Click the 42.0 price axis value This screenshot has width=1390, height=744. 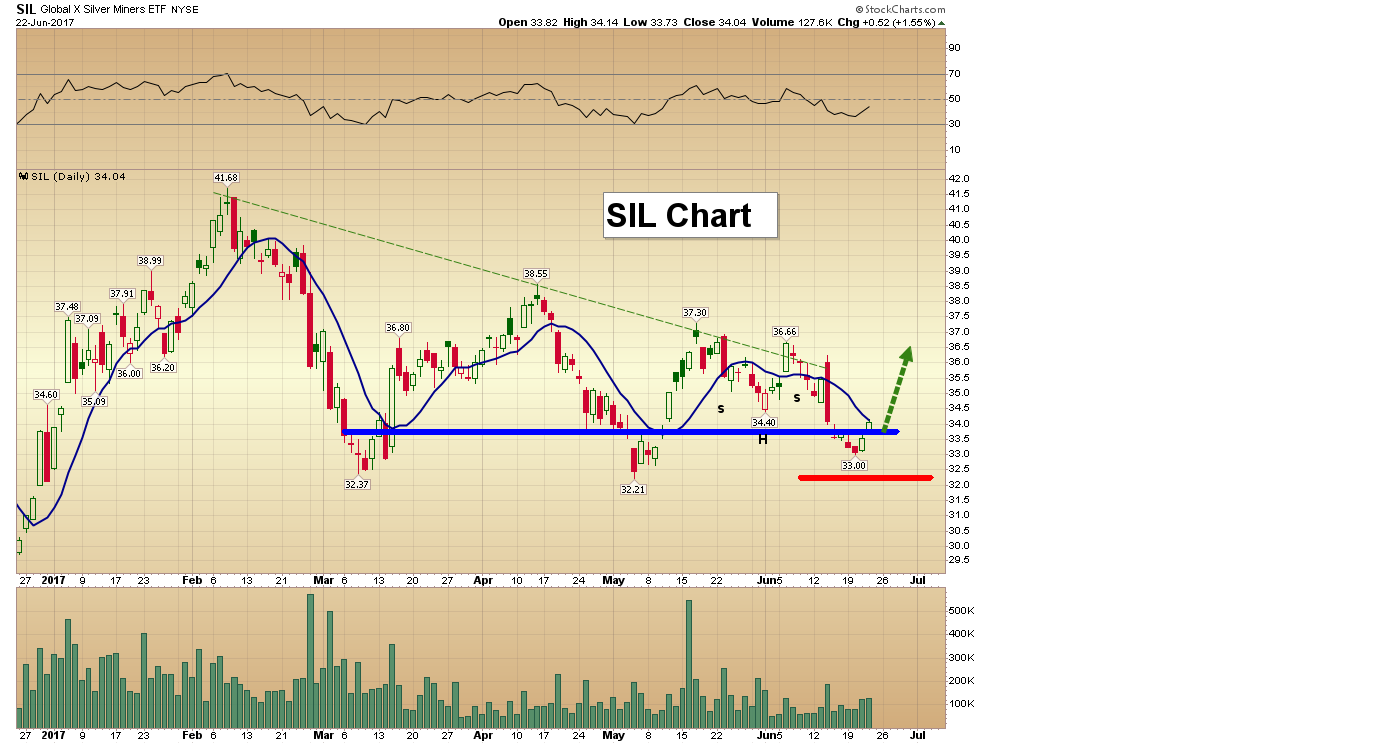[x=960, y=178]
